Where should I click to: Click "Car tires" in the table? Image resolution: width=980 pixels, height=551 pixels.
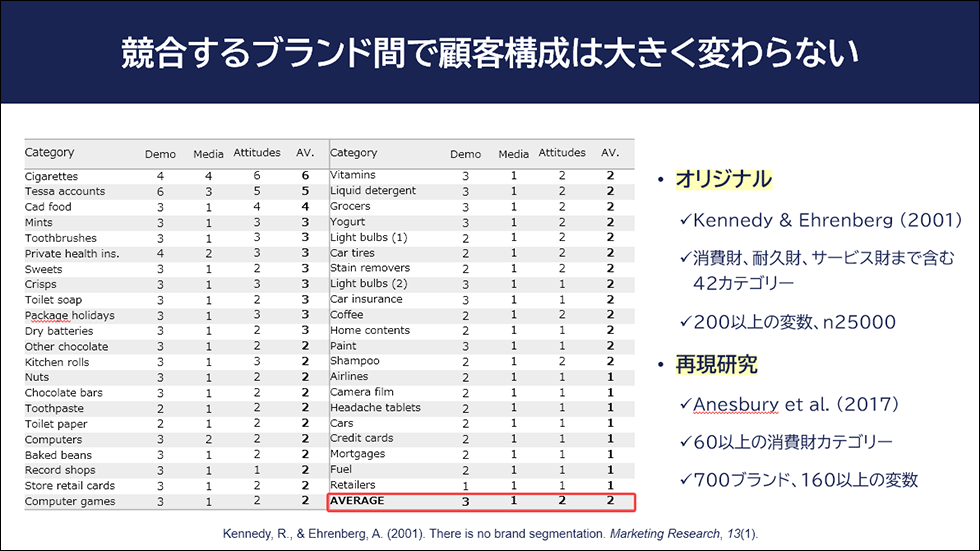point(352,253)
